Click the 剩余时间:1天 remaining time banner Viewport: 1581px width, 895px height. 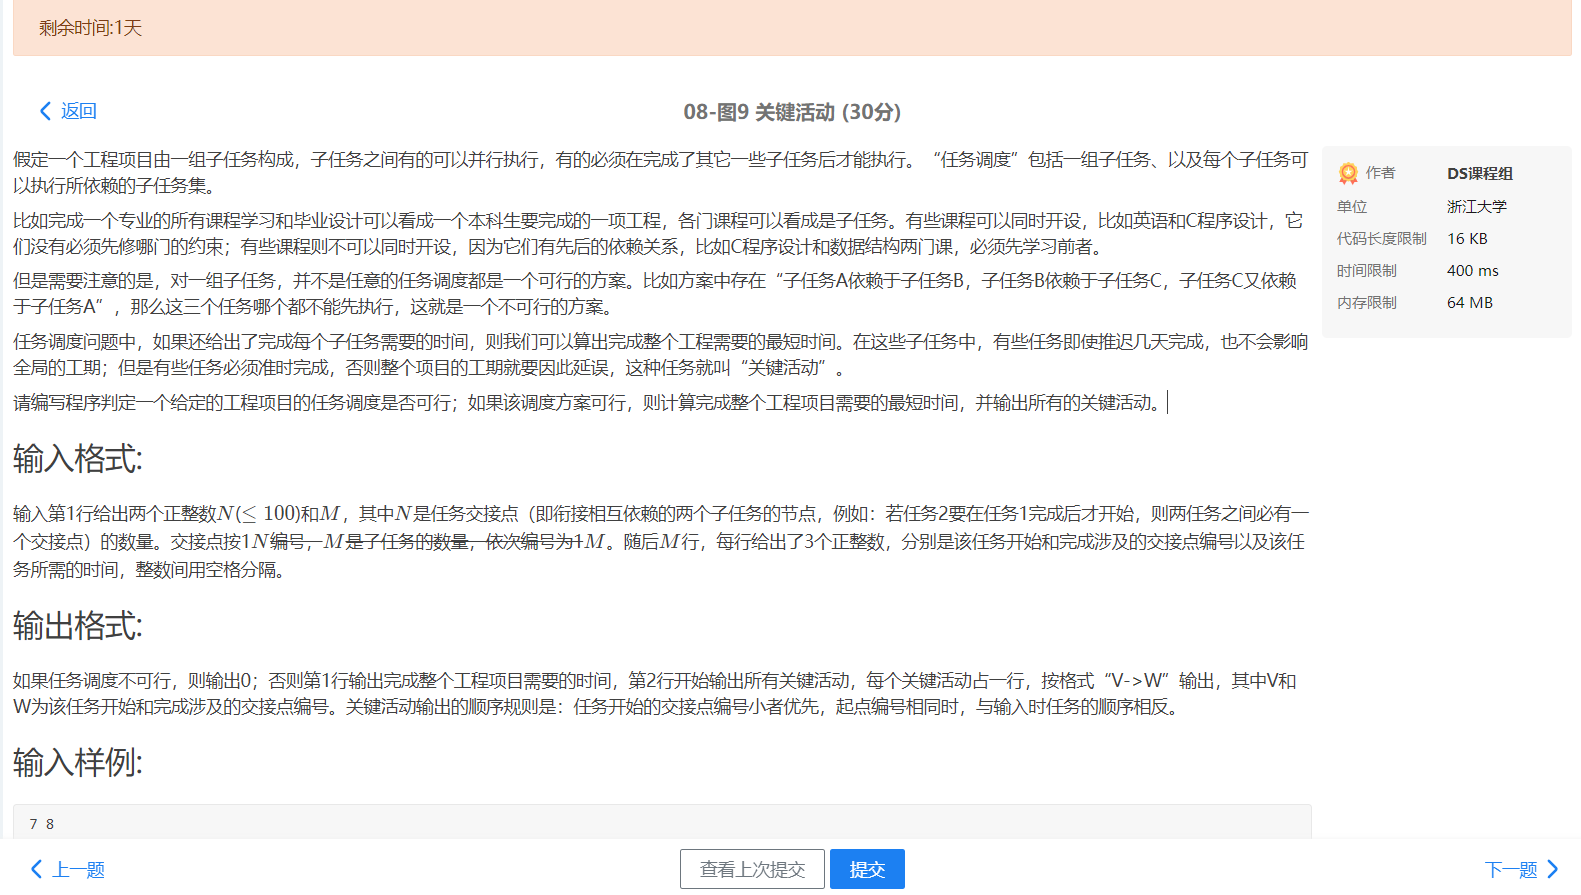coord(792,28)
